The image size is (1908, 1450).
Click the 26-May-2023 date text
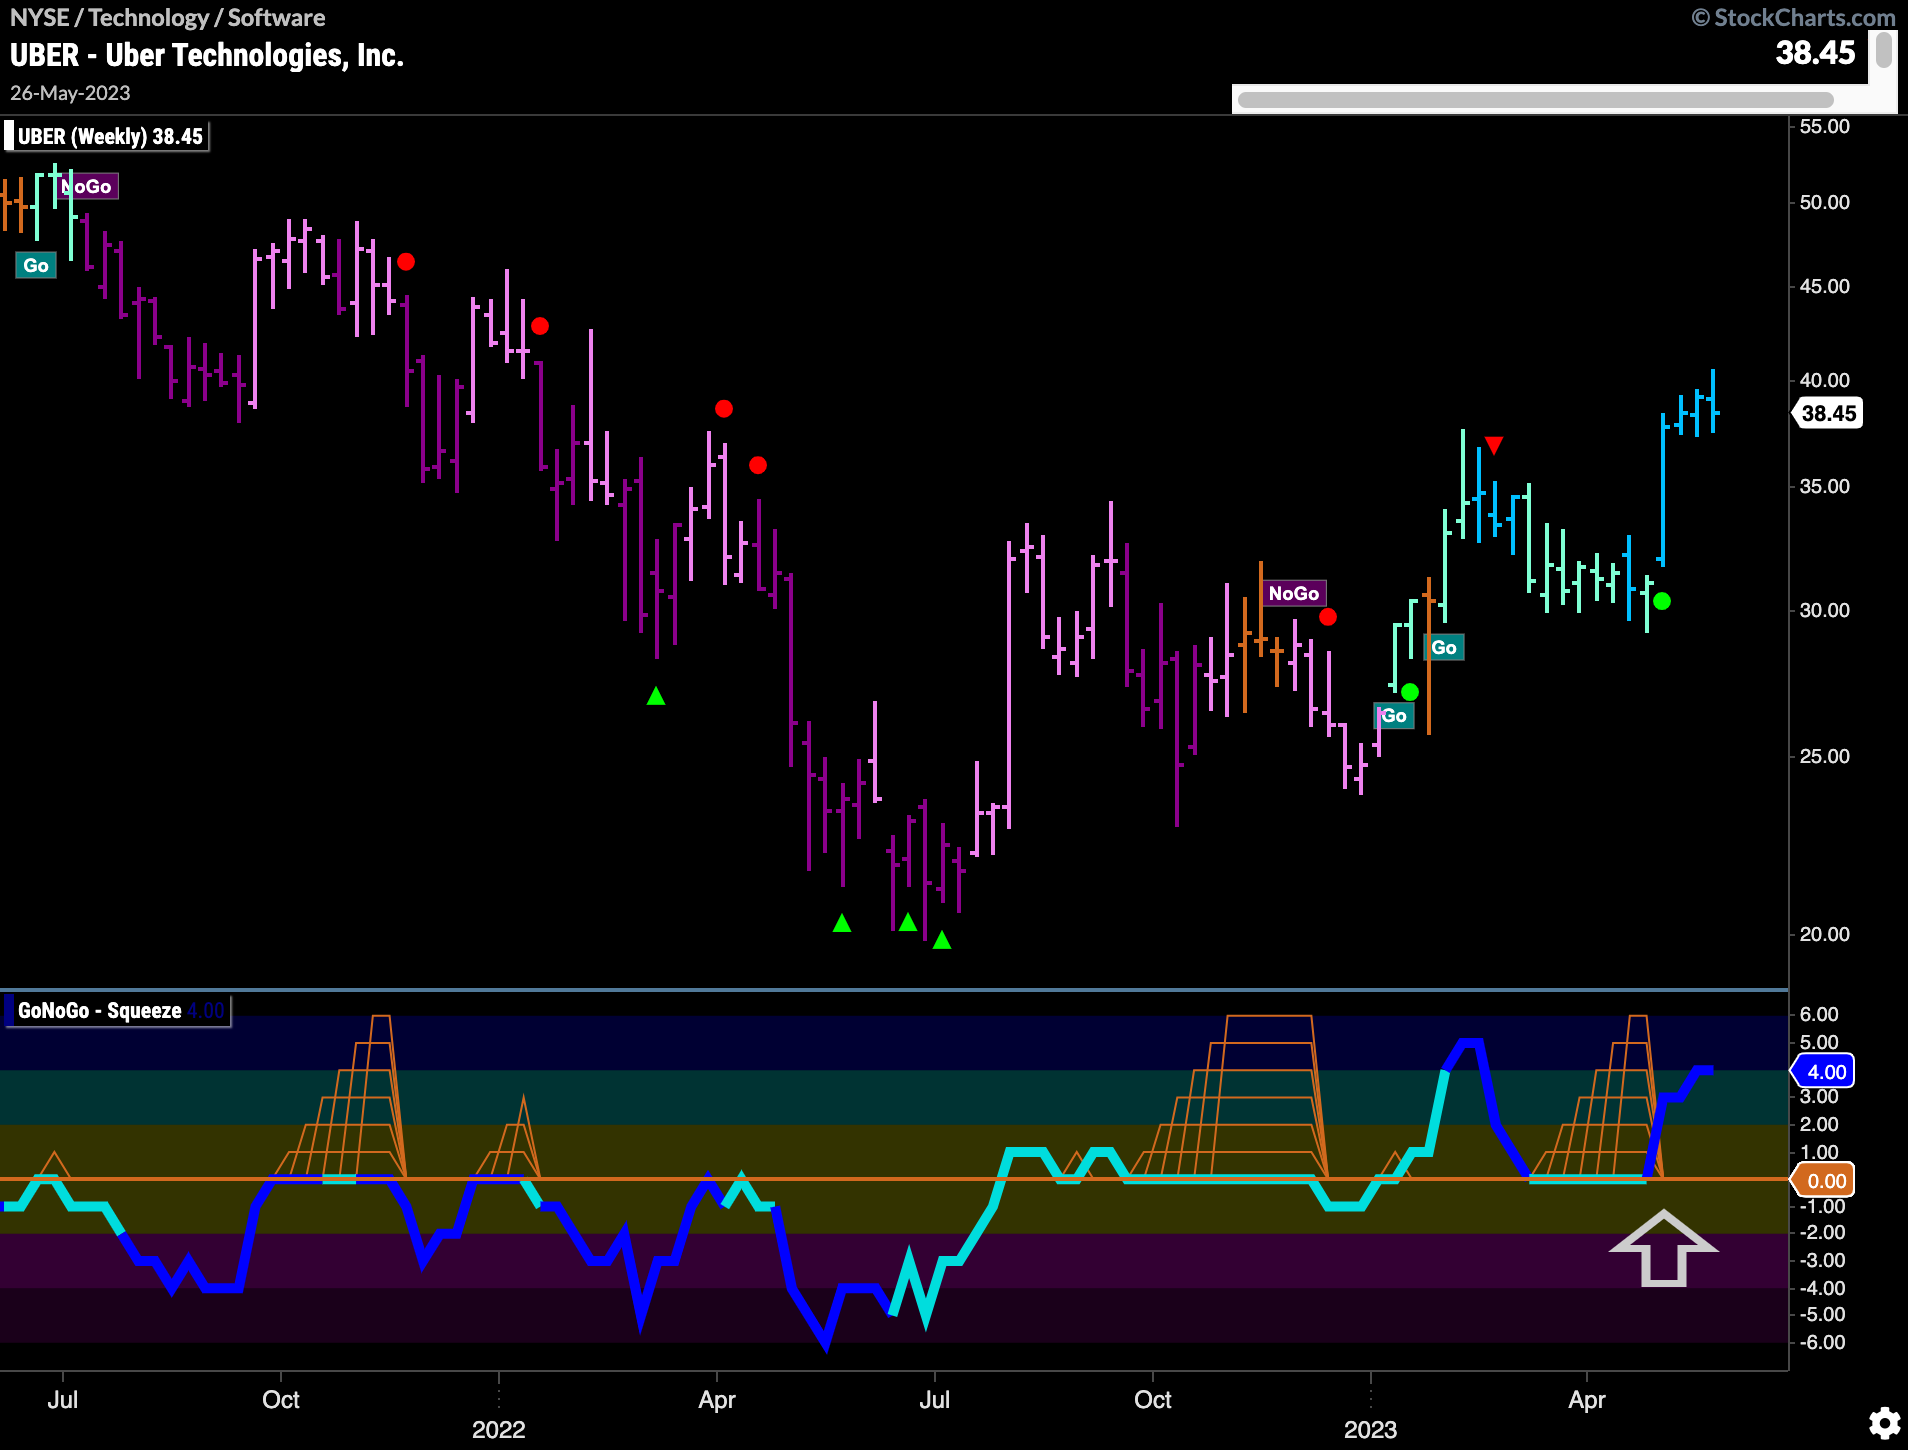coord(70,93)
